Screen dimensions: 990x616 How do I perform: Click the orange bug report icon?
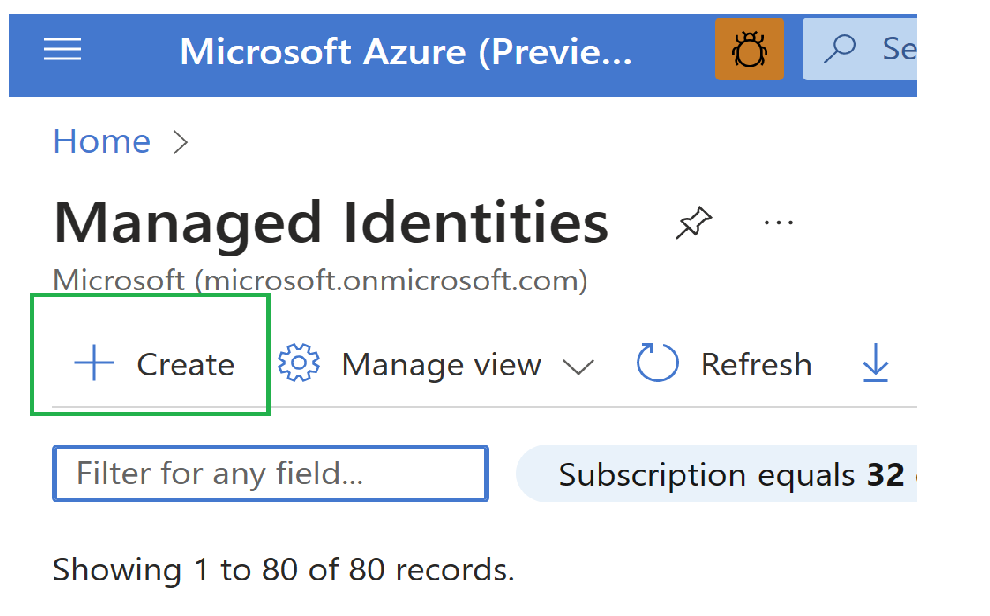pyautogui.click(x=749, y=49)
